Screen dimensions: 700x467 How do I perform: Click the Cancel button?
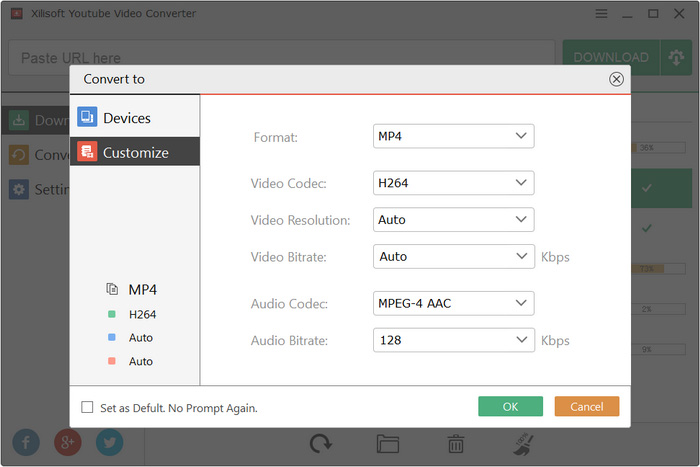(x=587, y=406)
